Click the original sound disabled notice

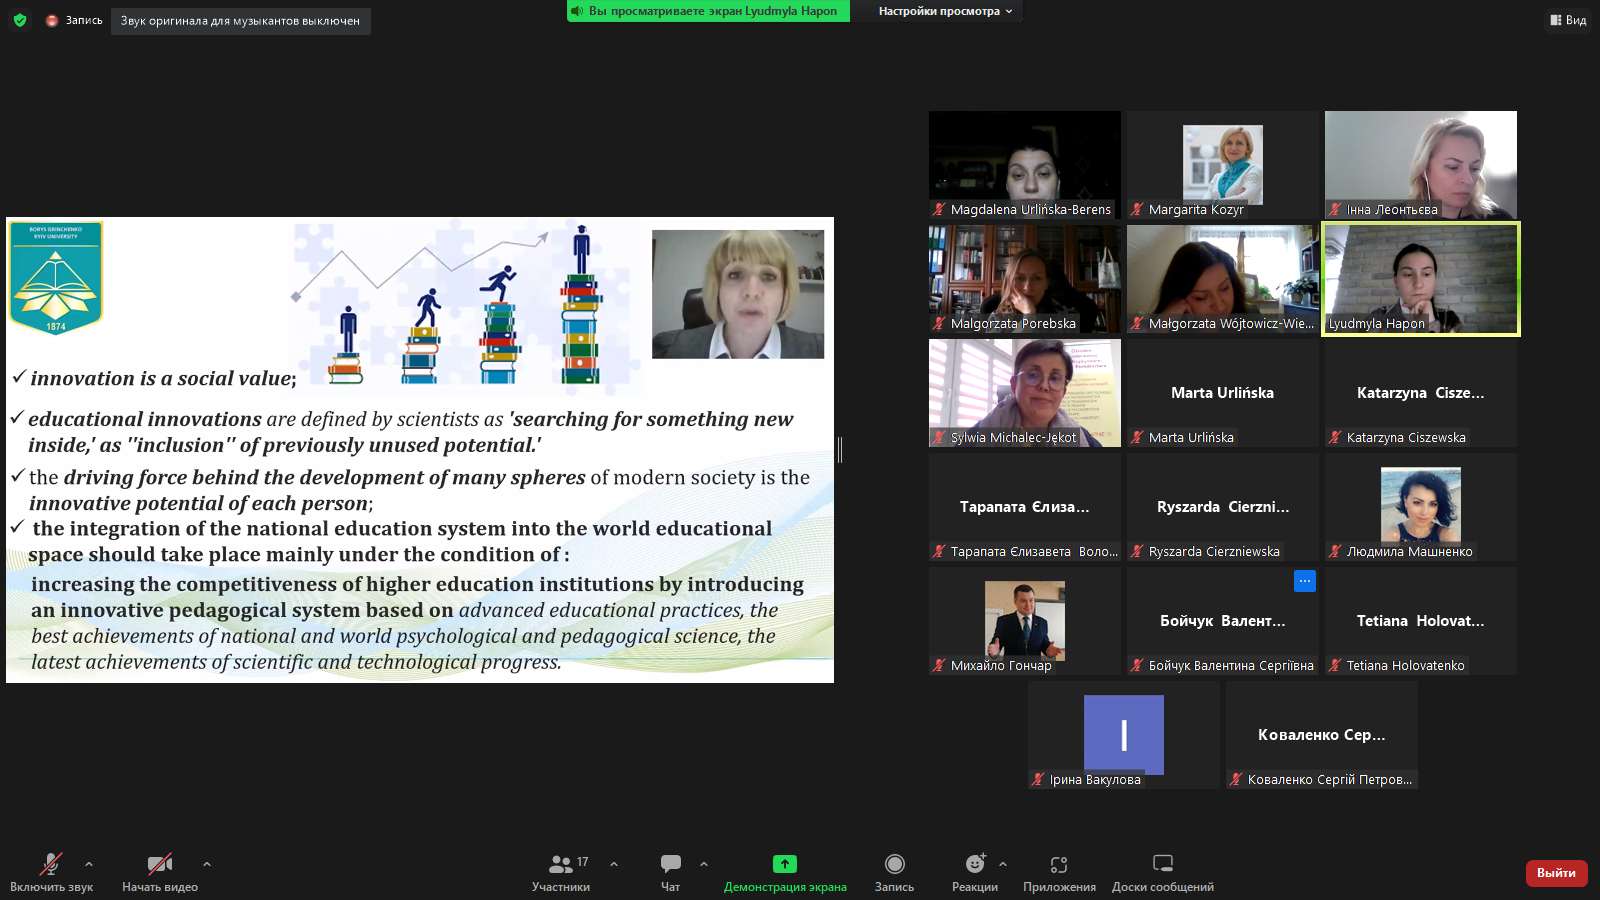point(240,21)
